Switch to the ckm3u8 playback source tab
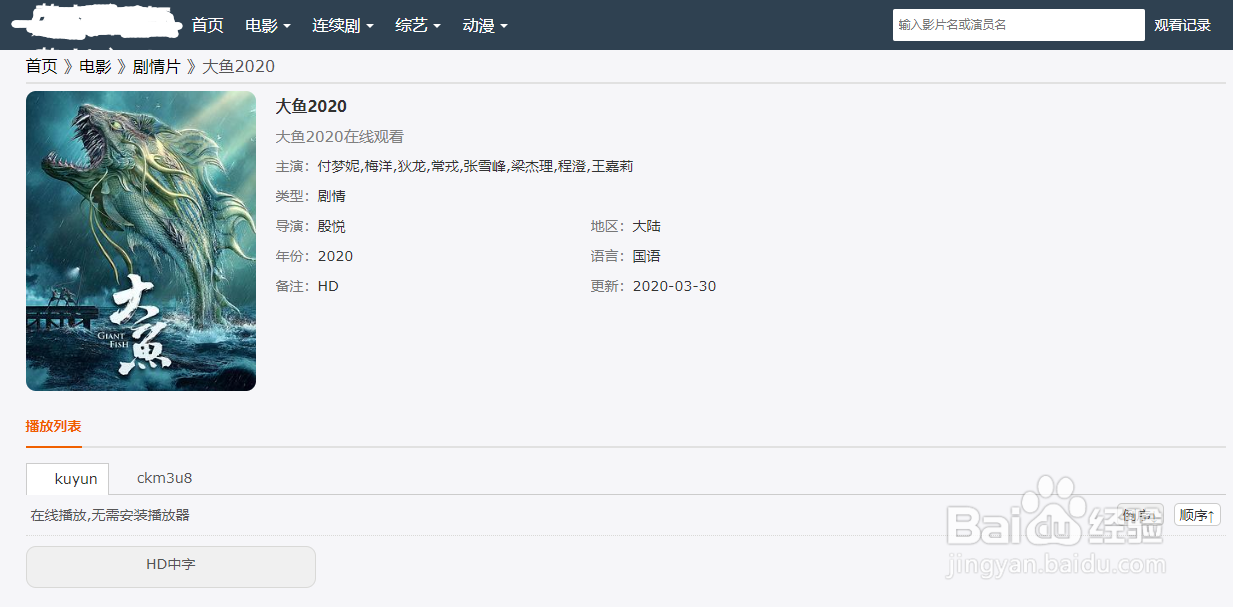The width and height of the screenshot is (1233, 607). [x=164, y=478]
